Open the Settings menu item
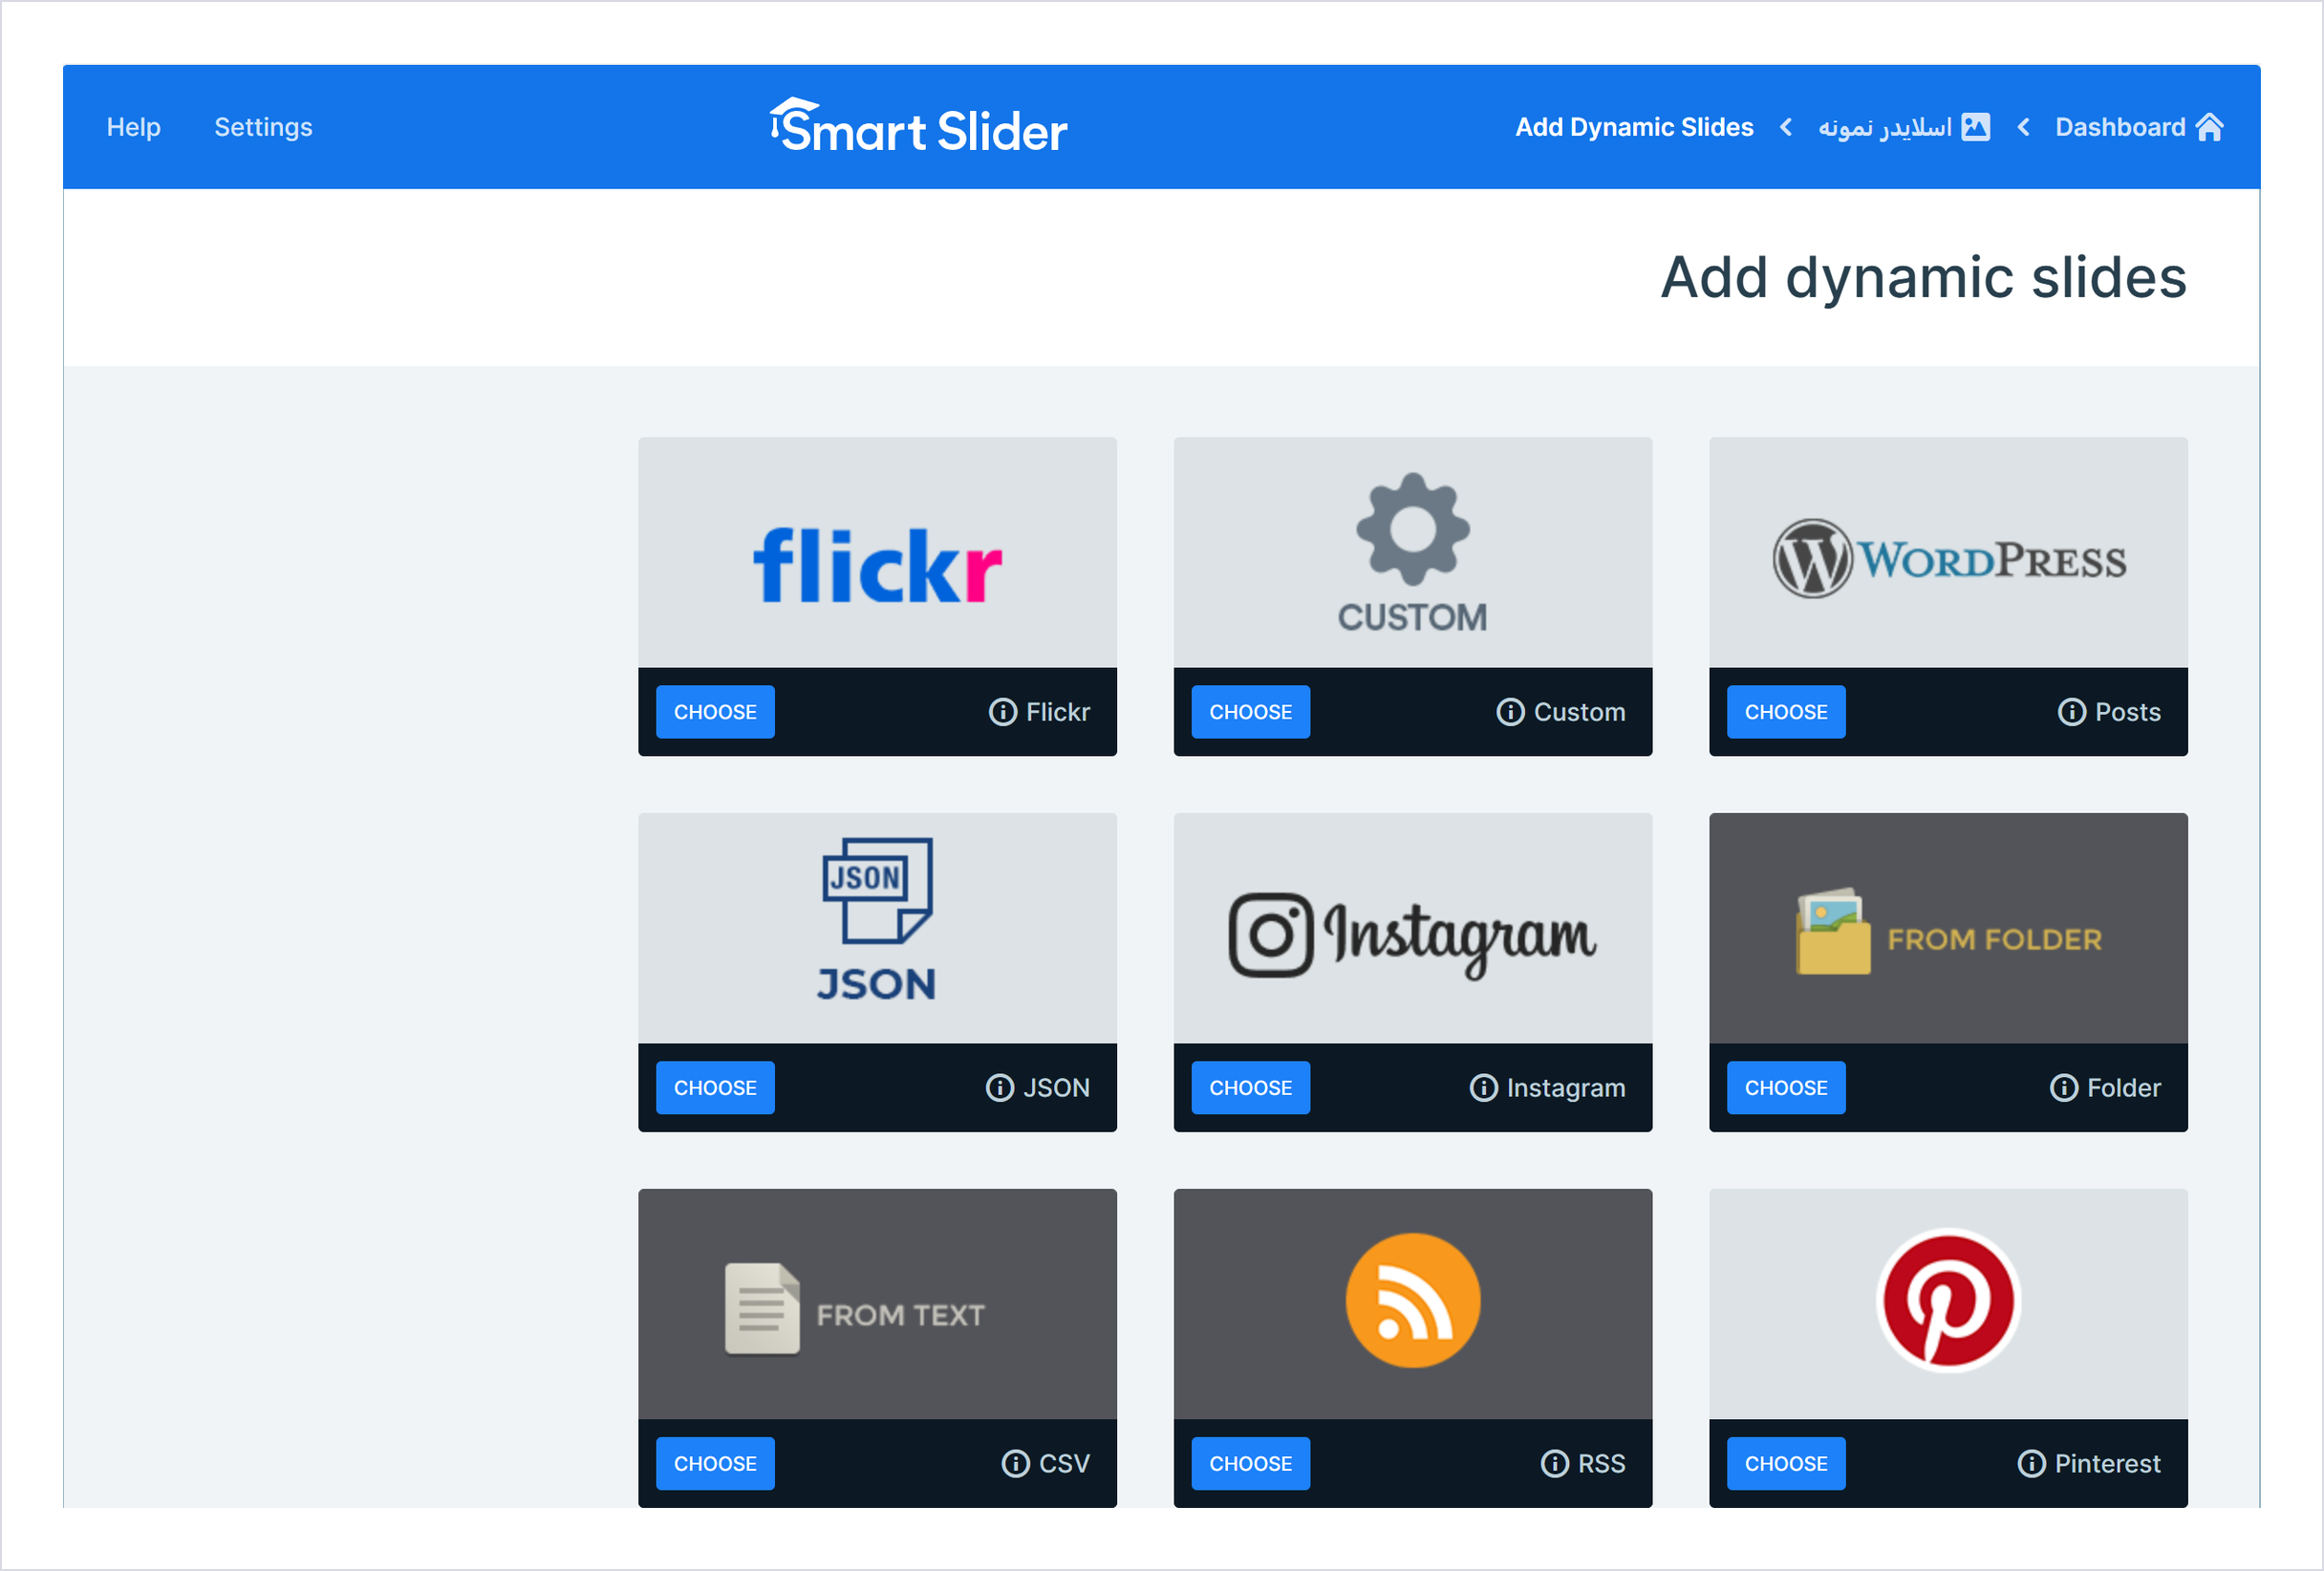Image resolution: width=2324 pixels, height=1571 pixels. click(x=263, y=127)
